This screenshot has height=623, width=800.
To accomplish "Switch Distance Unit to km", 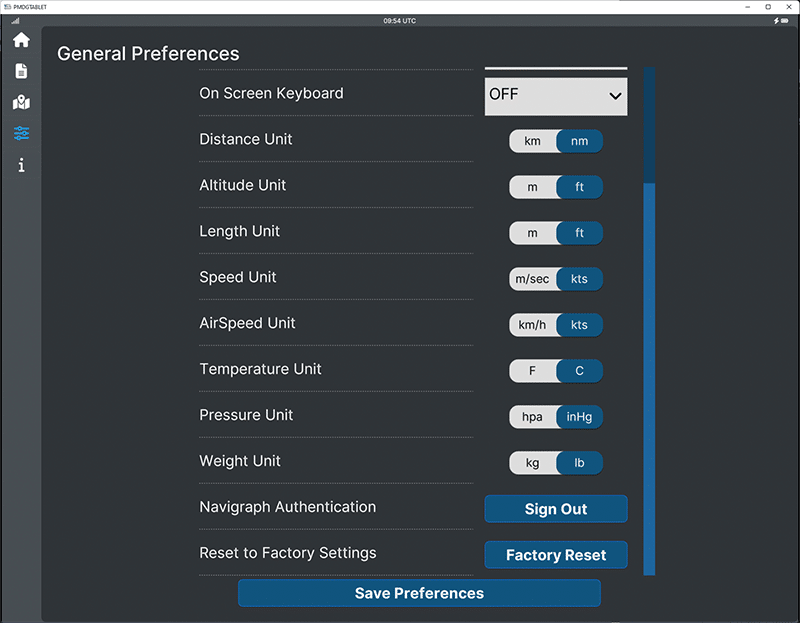I will point(532,141).
